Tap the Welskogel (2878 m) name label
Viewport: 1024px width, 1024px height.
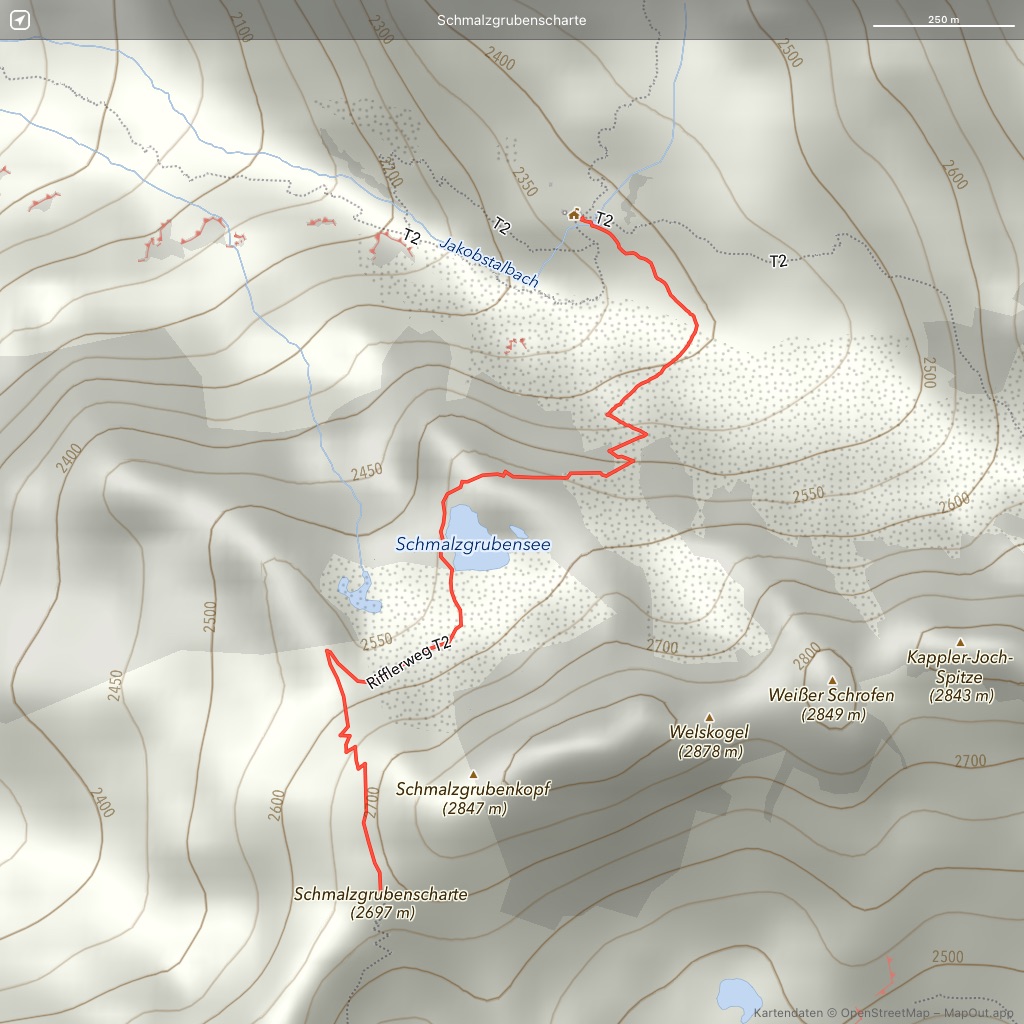point(708,741)
